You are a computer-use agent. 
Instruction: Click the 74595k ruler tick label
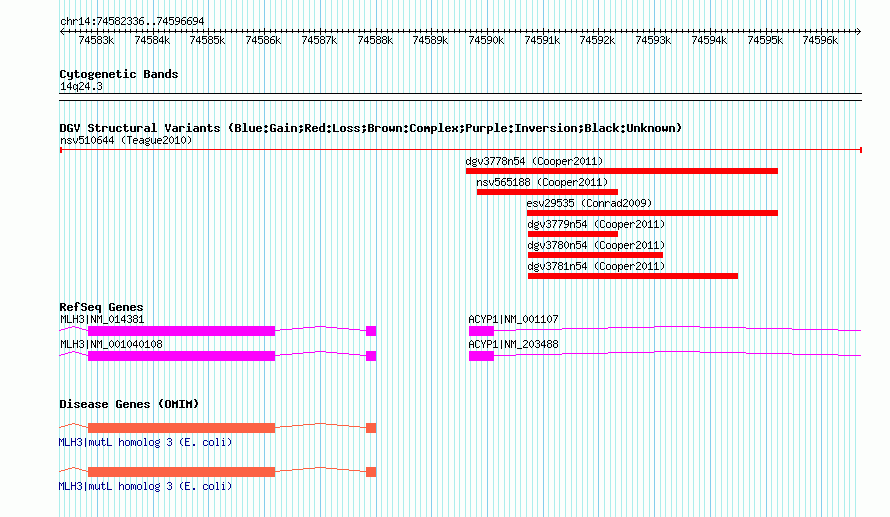[x=765, y=40]
